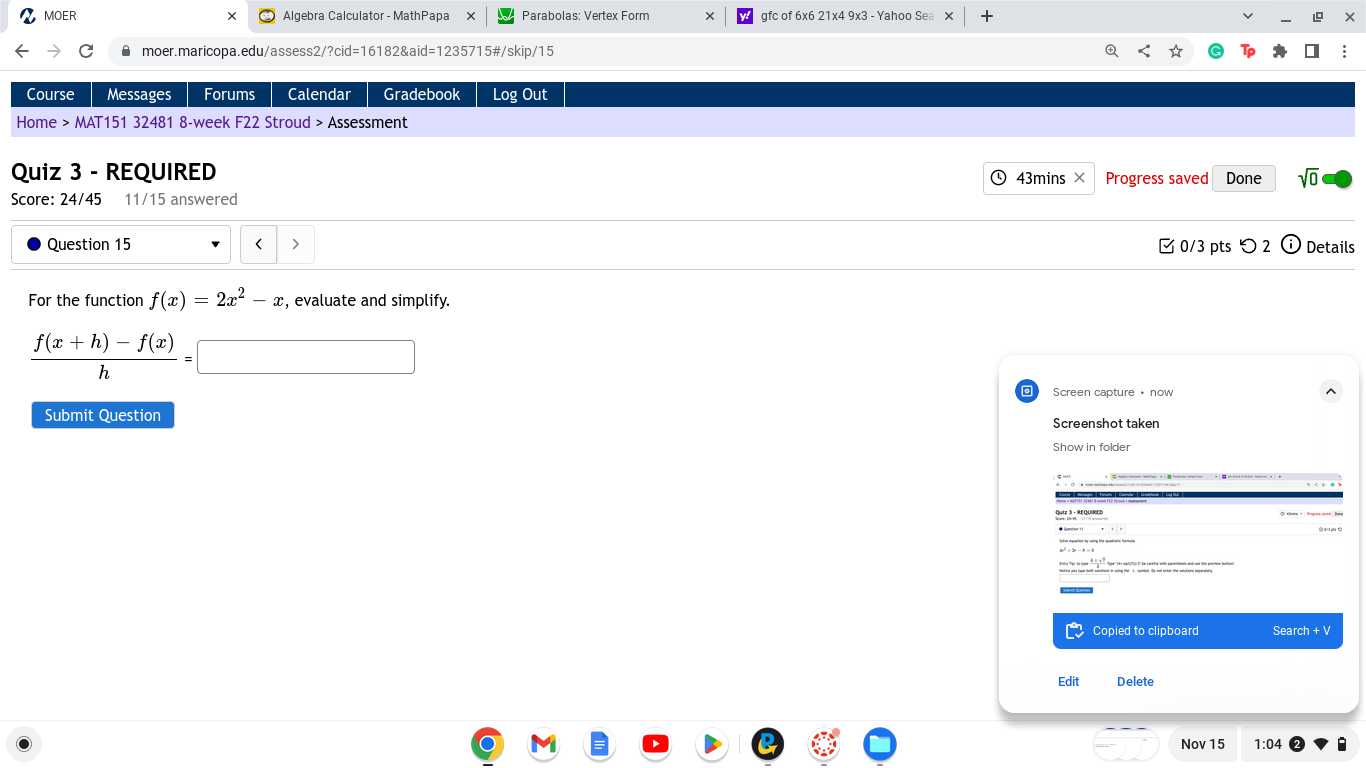Open the Course menu item

click(x=51, y=94)
